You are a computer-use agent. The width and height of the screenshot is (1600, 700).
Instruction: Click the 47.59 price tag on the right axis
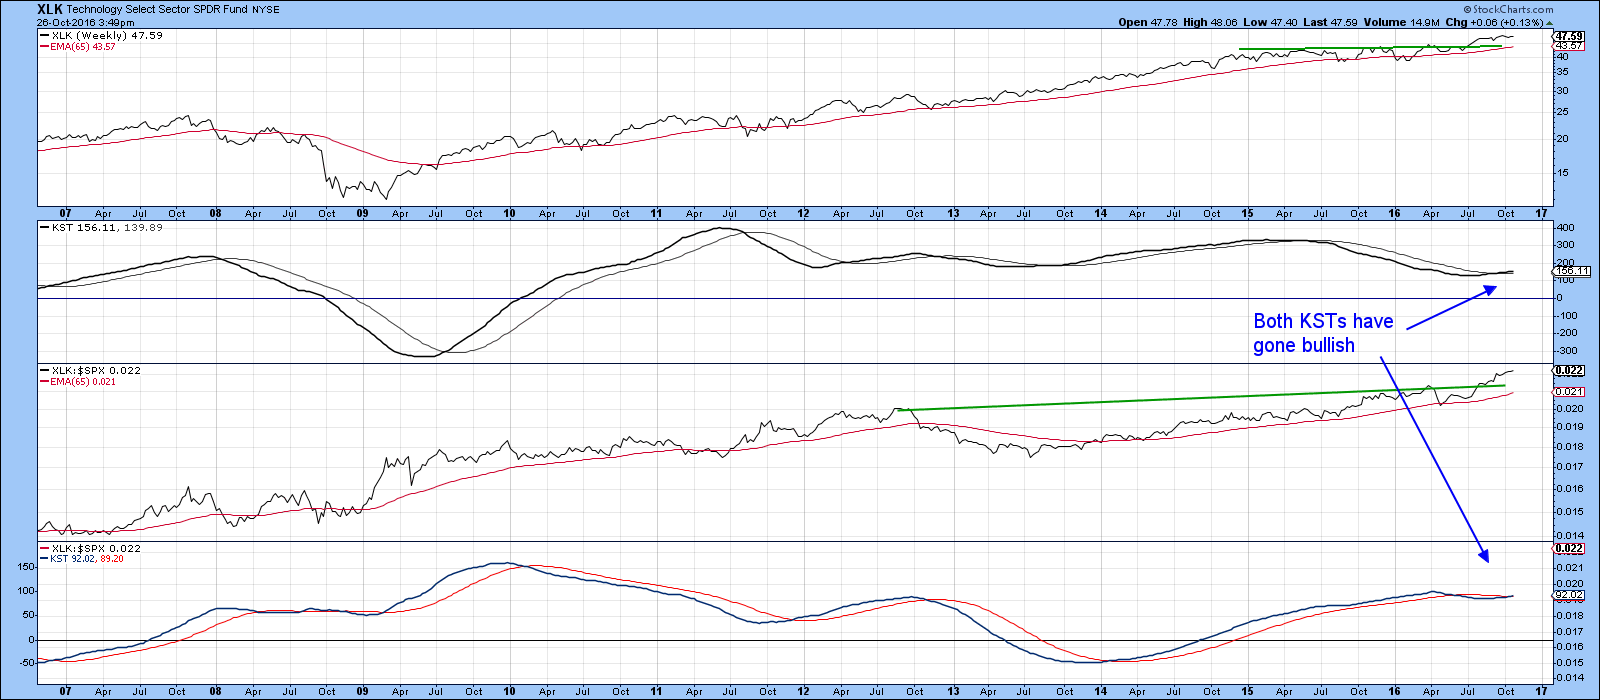[1569, 36]
